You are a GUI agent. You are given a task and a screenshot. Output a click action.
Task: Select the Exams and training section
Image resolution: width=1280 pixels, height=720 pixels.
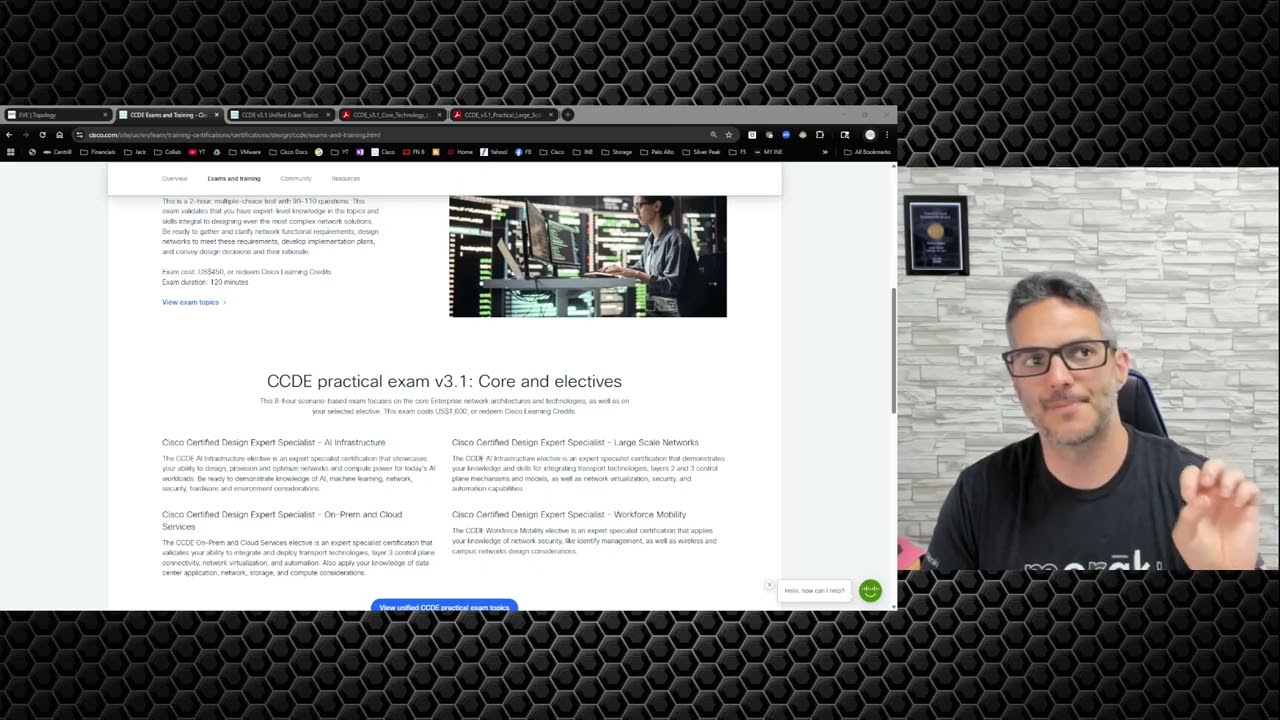(234, 179)
